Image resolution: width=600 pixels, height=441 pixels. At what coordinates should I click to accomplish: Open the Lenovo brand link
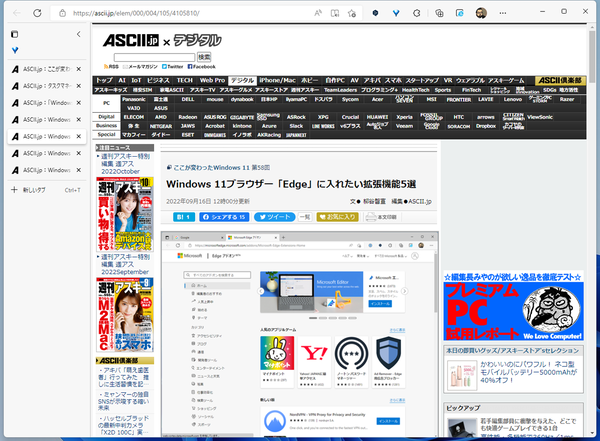pos(513,100)
